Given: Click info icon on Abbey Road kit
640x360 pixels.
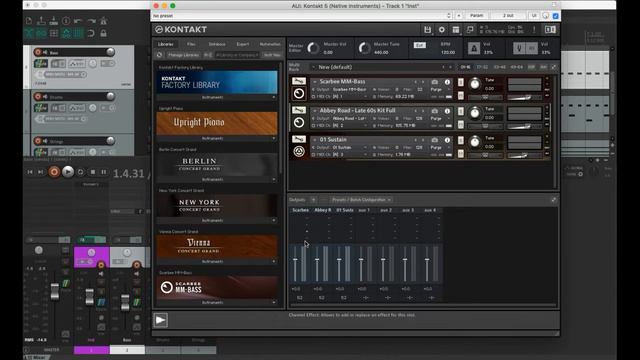Looking at the screenshot, I should (447, 111).
